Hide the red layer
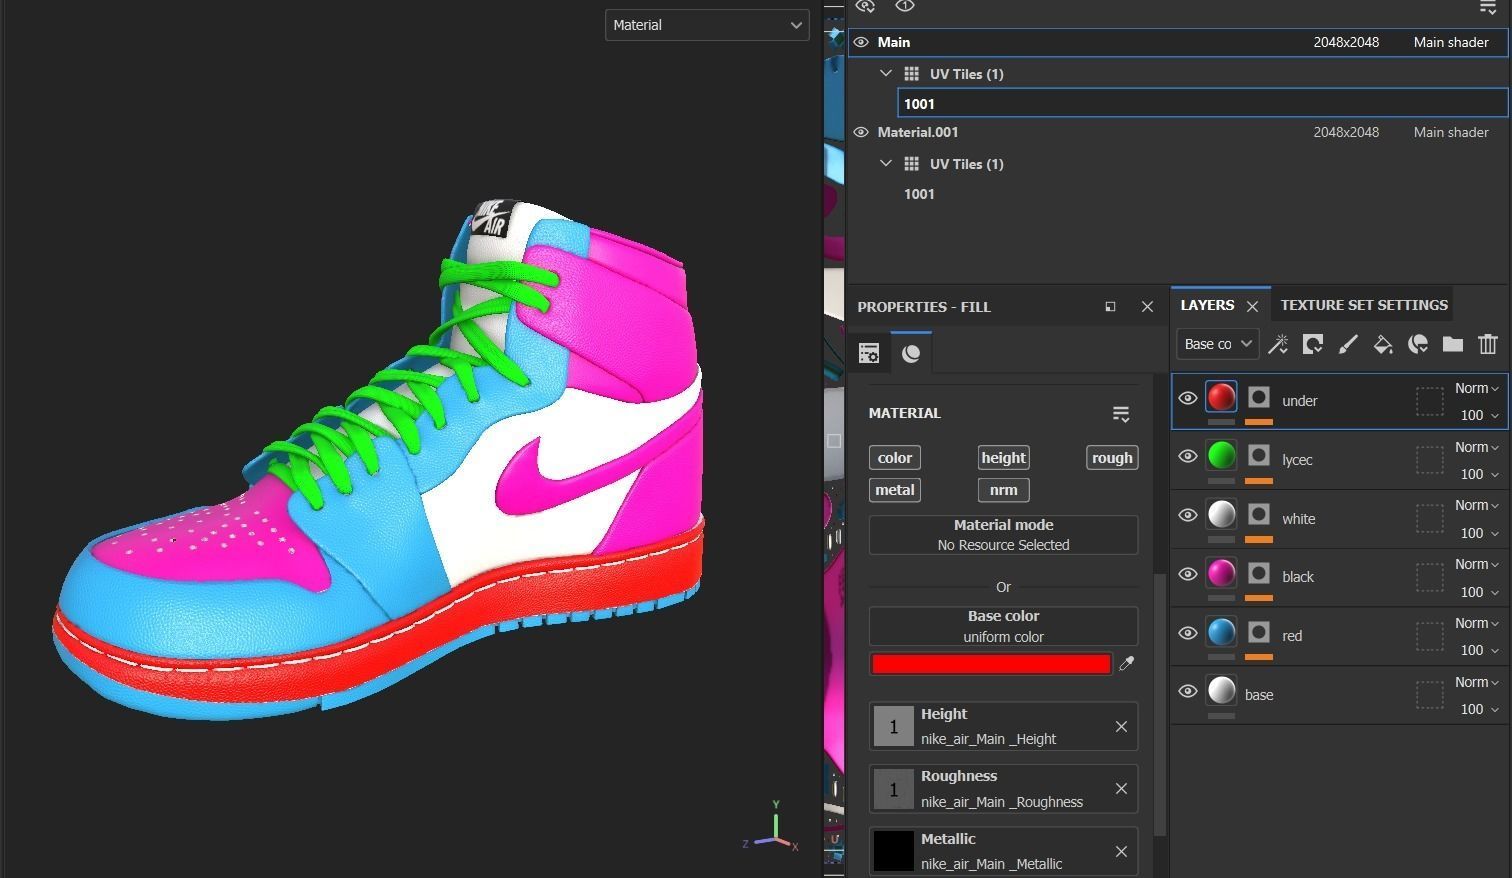 (x=1188, y=633)
